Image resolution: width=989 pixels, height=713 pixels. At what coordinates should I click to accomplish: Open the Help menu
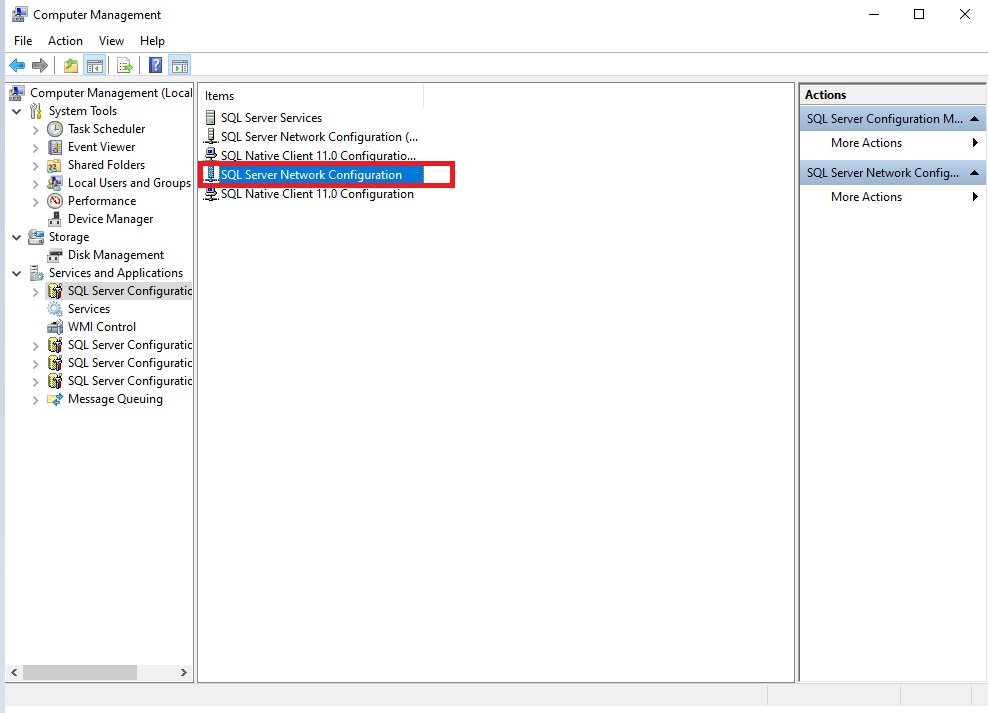[152, 41]
